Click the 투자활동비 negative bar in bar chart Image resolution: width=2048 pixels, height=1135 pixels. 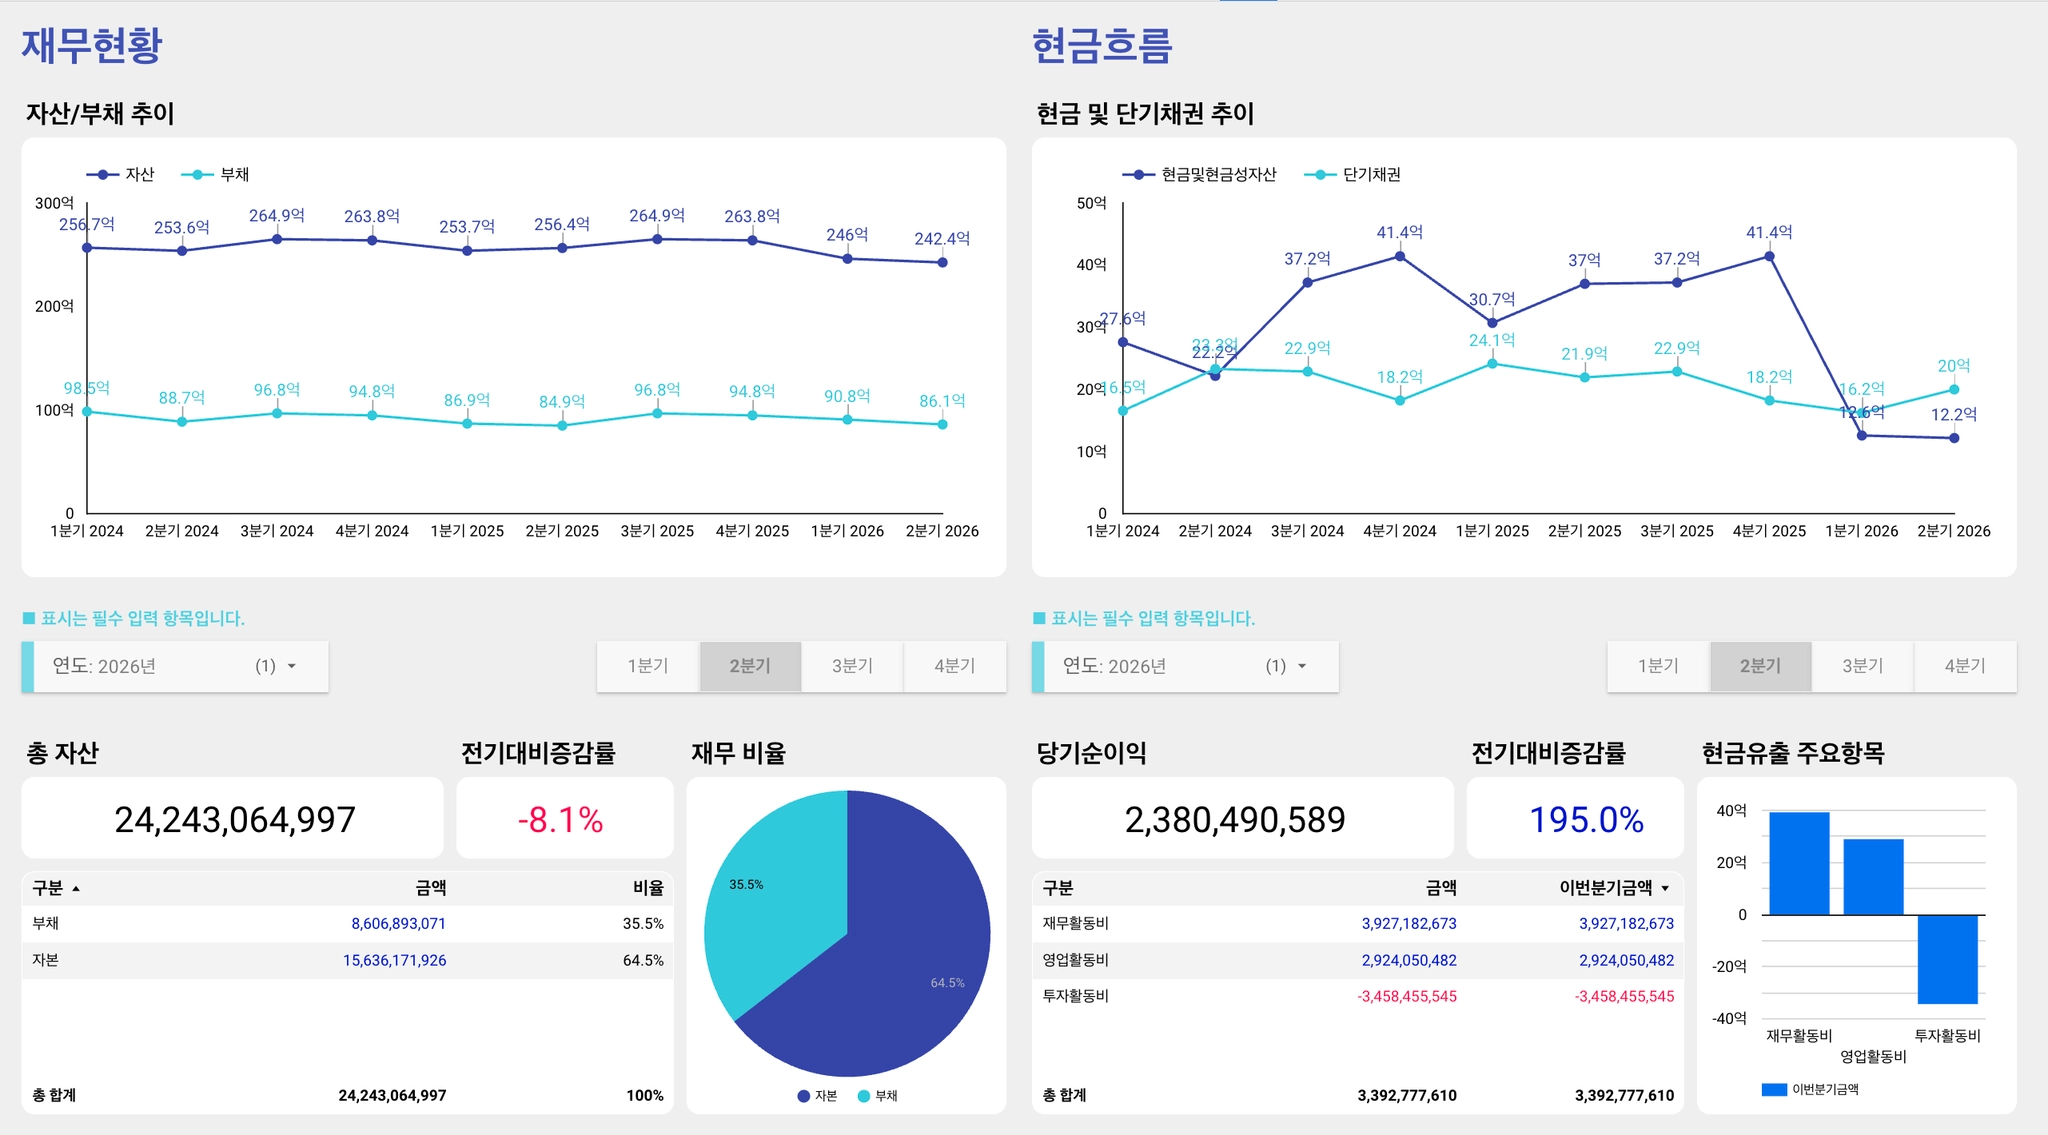tap(1947, 959)
